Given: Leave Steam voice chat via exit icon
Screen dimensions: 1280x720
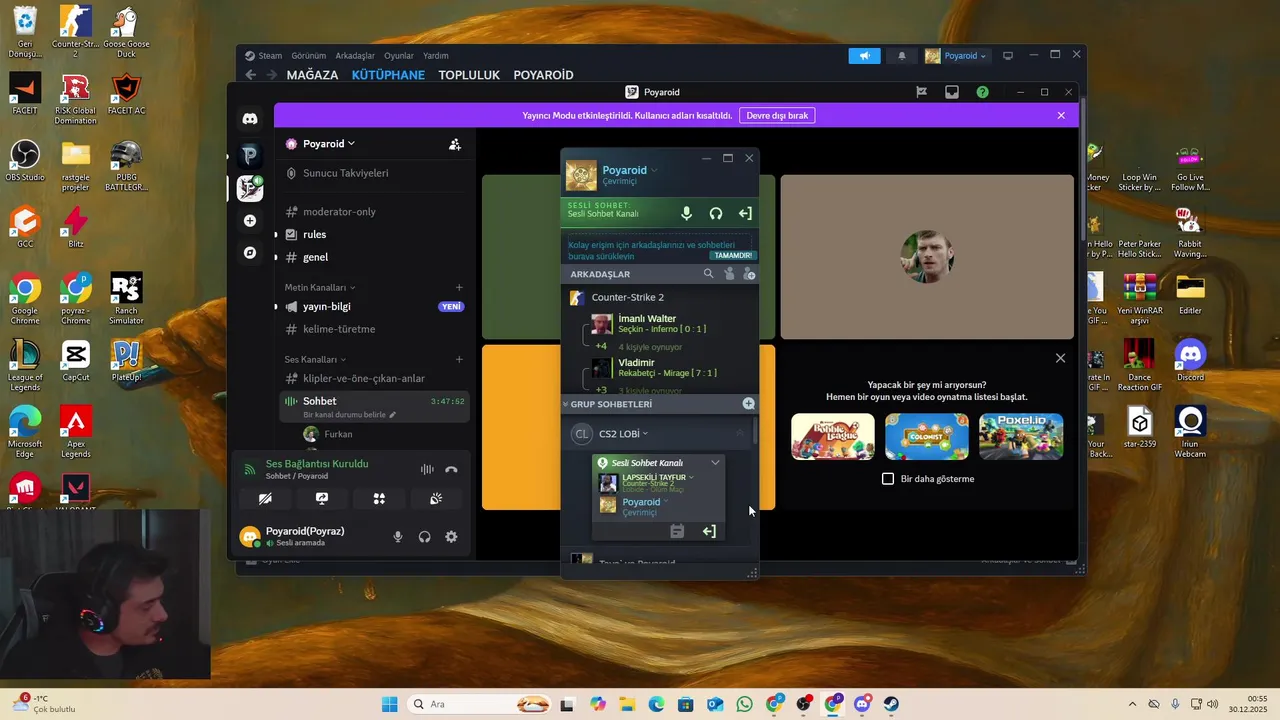Looking at the screenshot, I should pyautogui.click(x=745, y=213).
